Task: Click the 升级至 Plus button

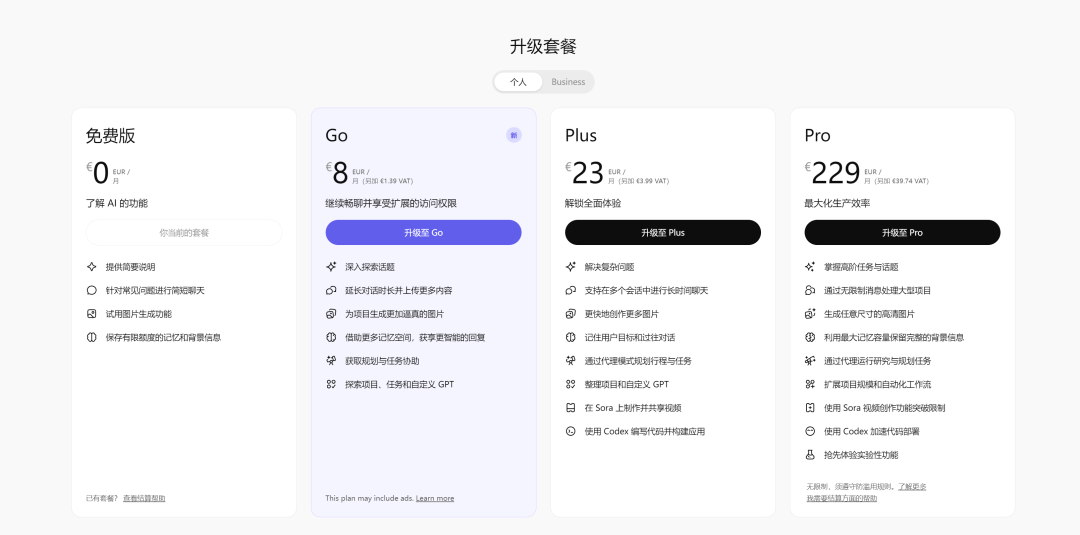Action: 663,233
